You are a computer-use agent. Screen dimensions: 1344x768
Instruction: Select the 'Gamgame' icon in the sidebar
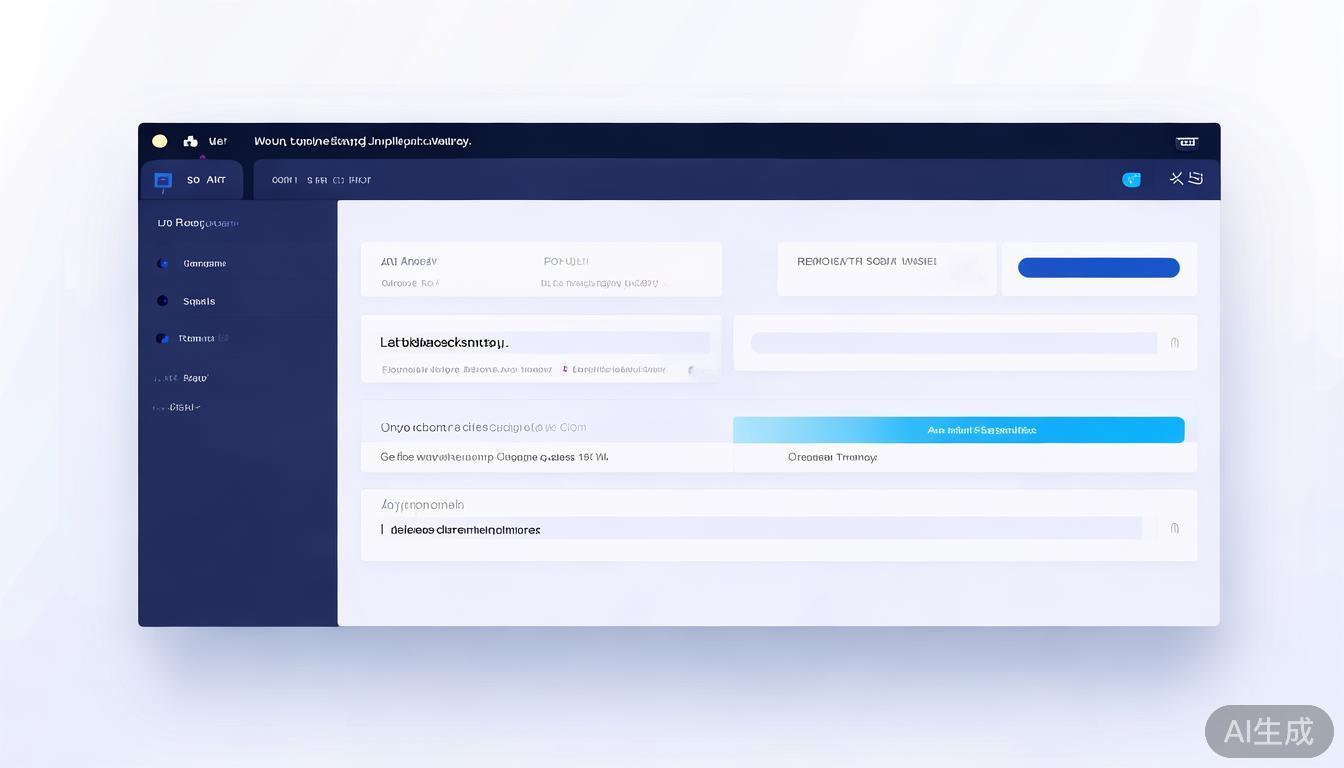point(163,263)
